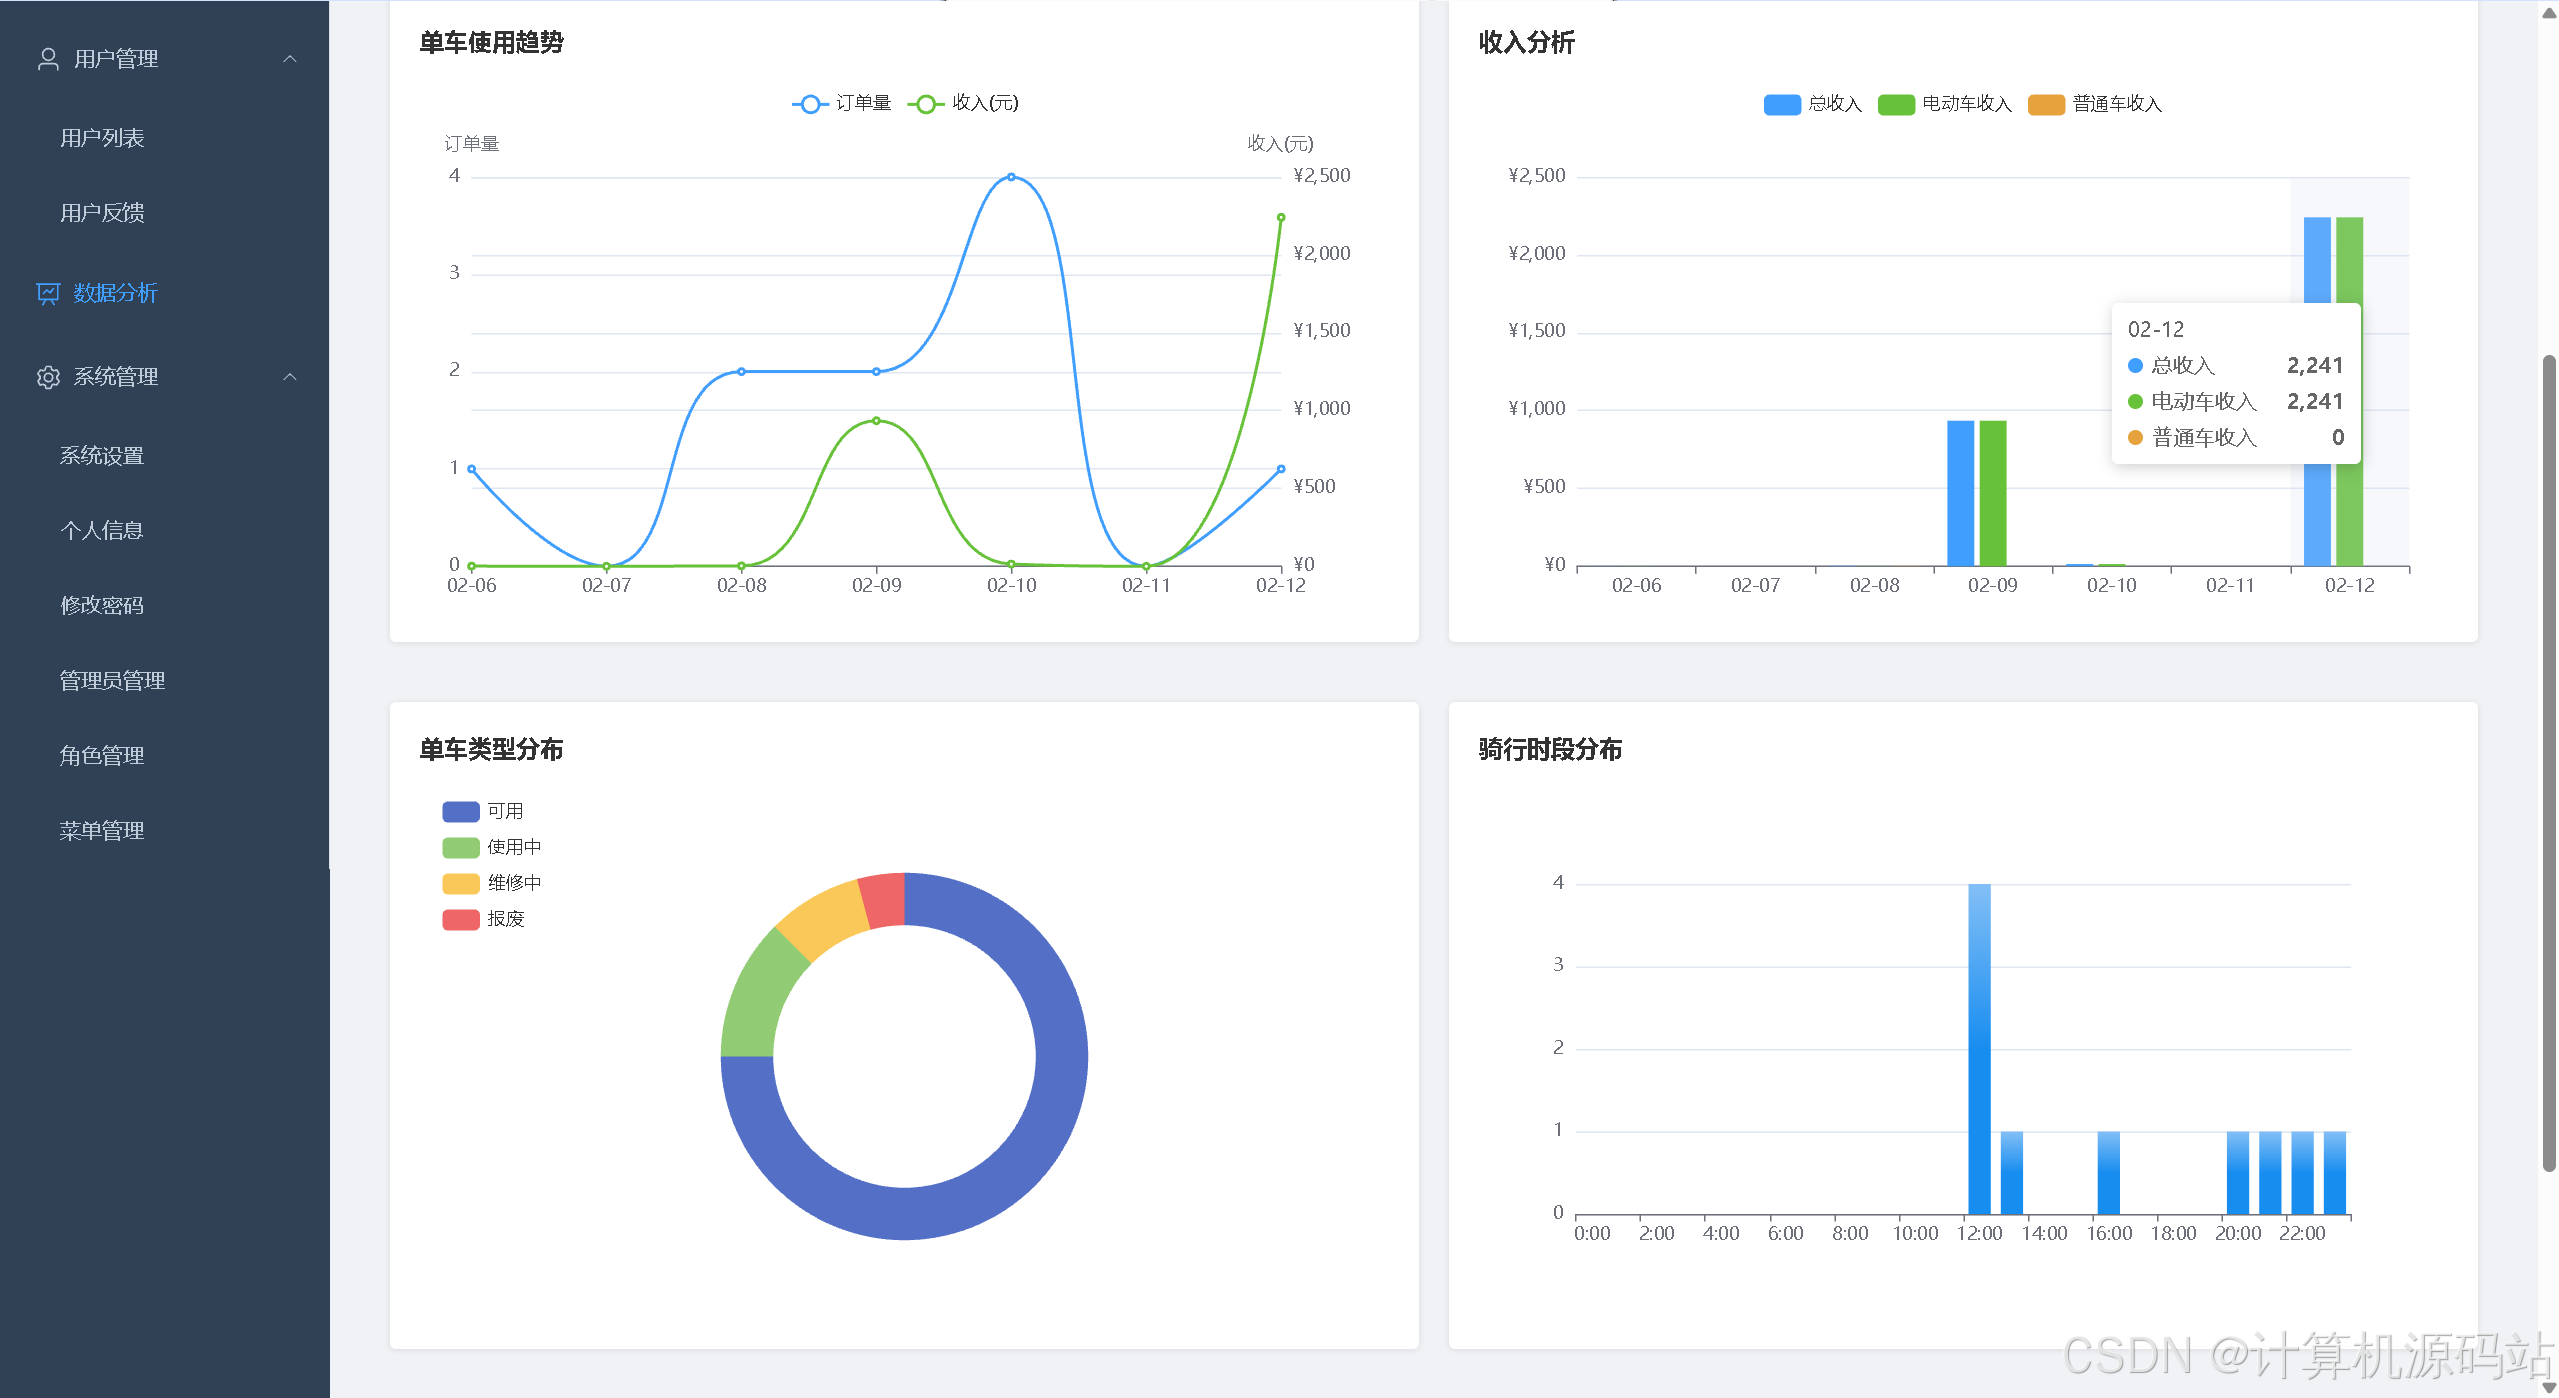The image size is (2559, 1398).
Task: Click the 02-09 revenue line data point
Action: (x=876, y=421)
